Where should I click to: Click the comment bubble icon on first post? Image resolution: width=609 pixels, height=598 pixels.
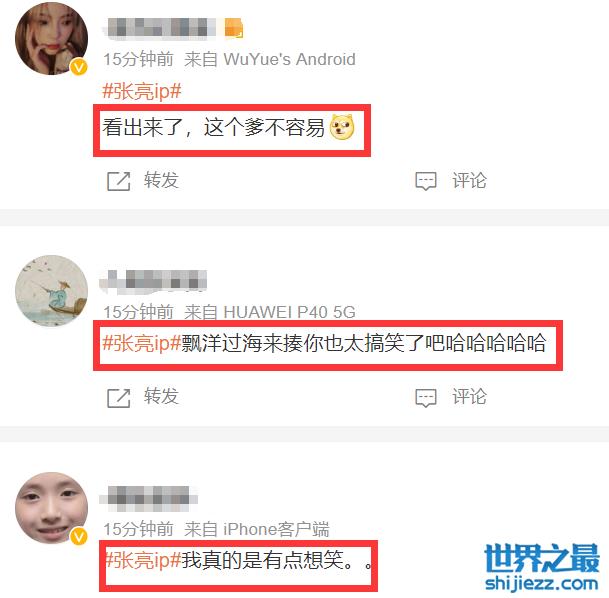click(x=426, y=181)
